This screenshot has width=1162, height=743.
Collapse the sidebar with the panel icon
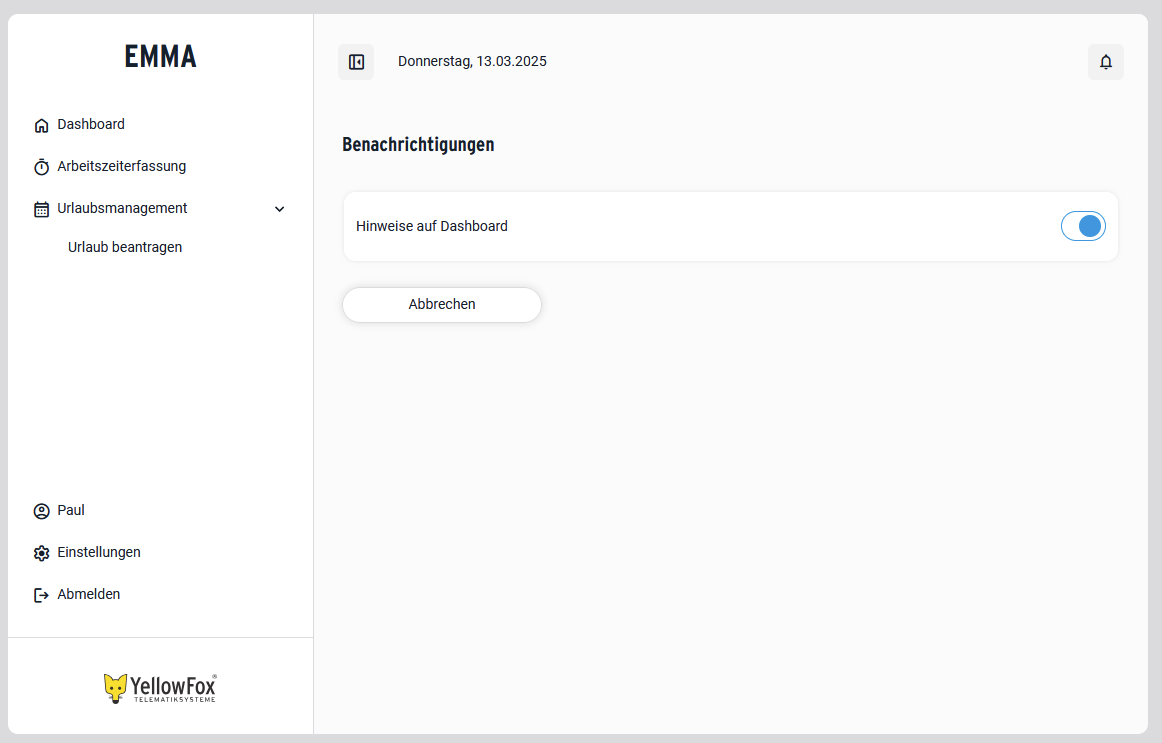coord(356,62)
